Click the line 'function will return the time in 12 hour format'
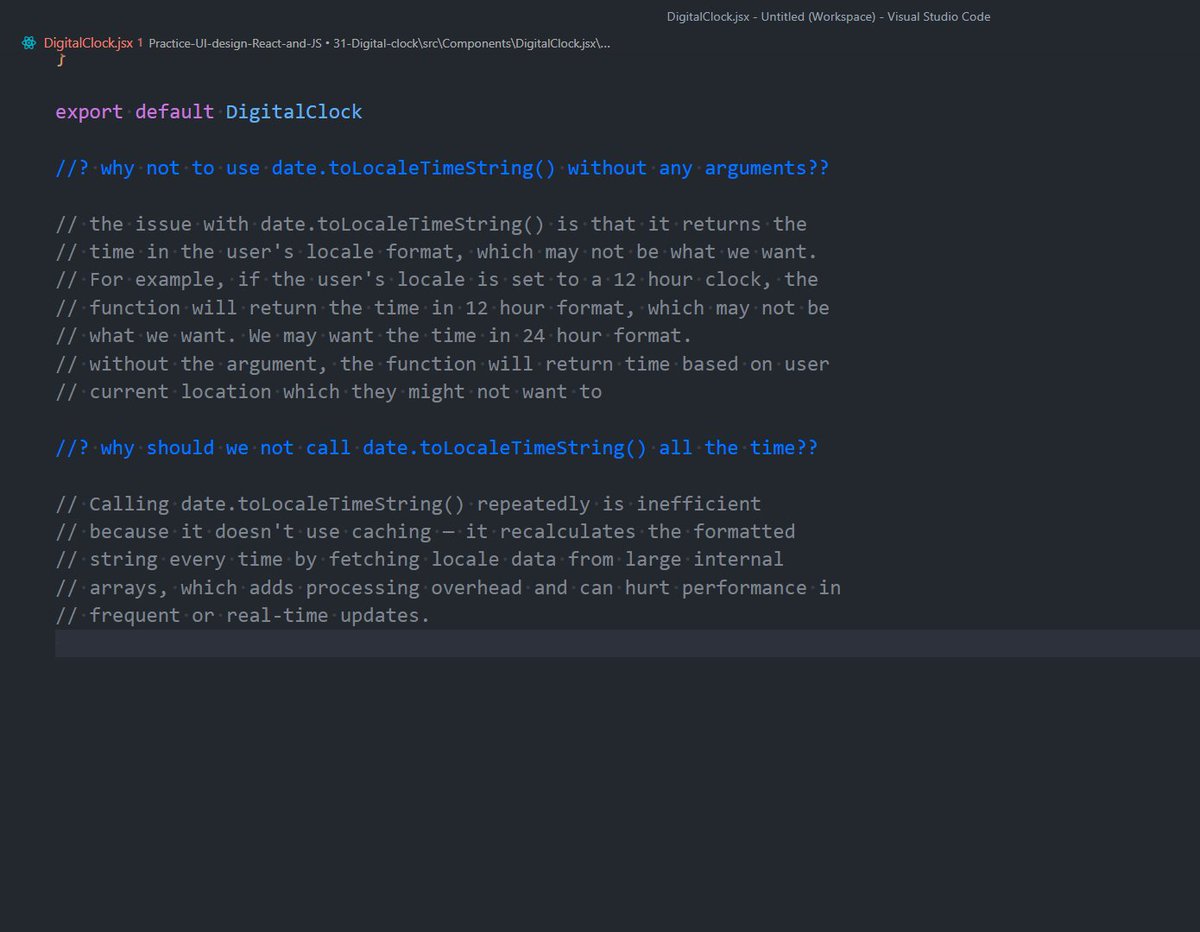The image size is (1200, 932). click(442, 308)
